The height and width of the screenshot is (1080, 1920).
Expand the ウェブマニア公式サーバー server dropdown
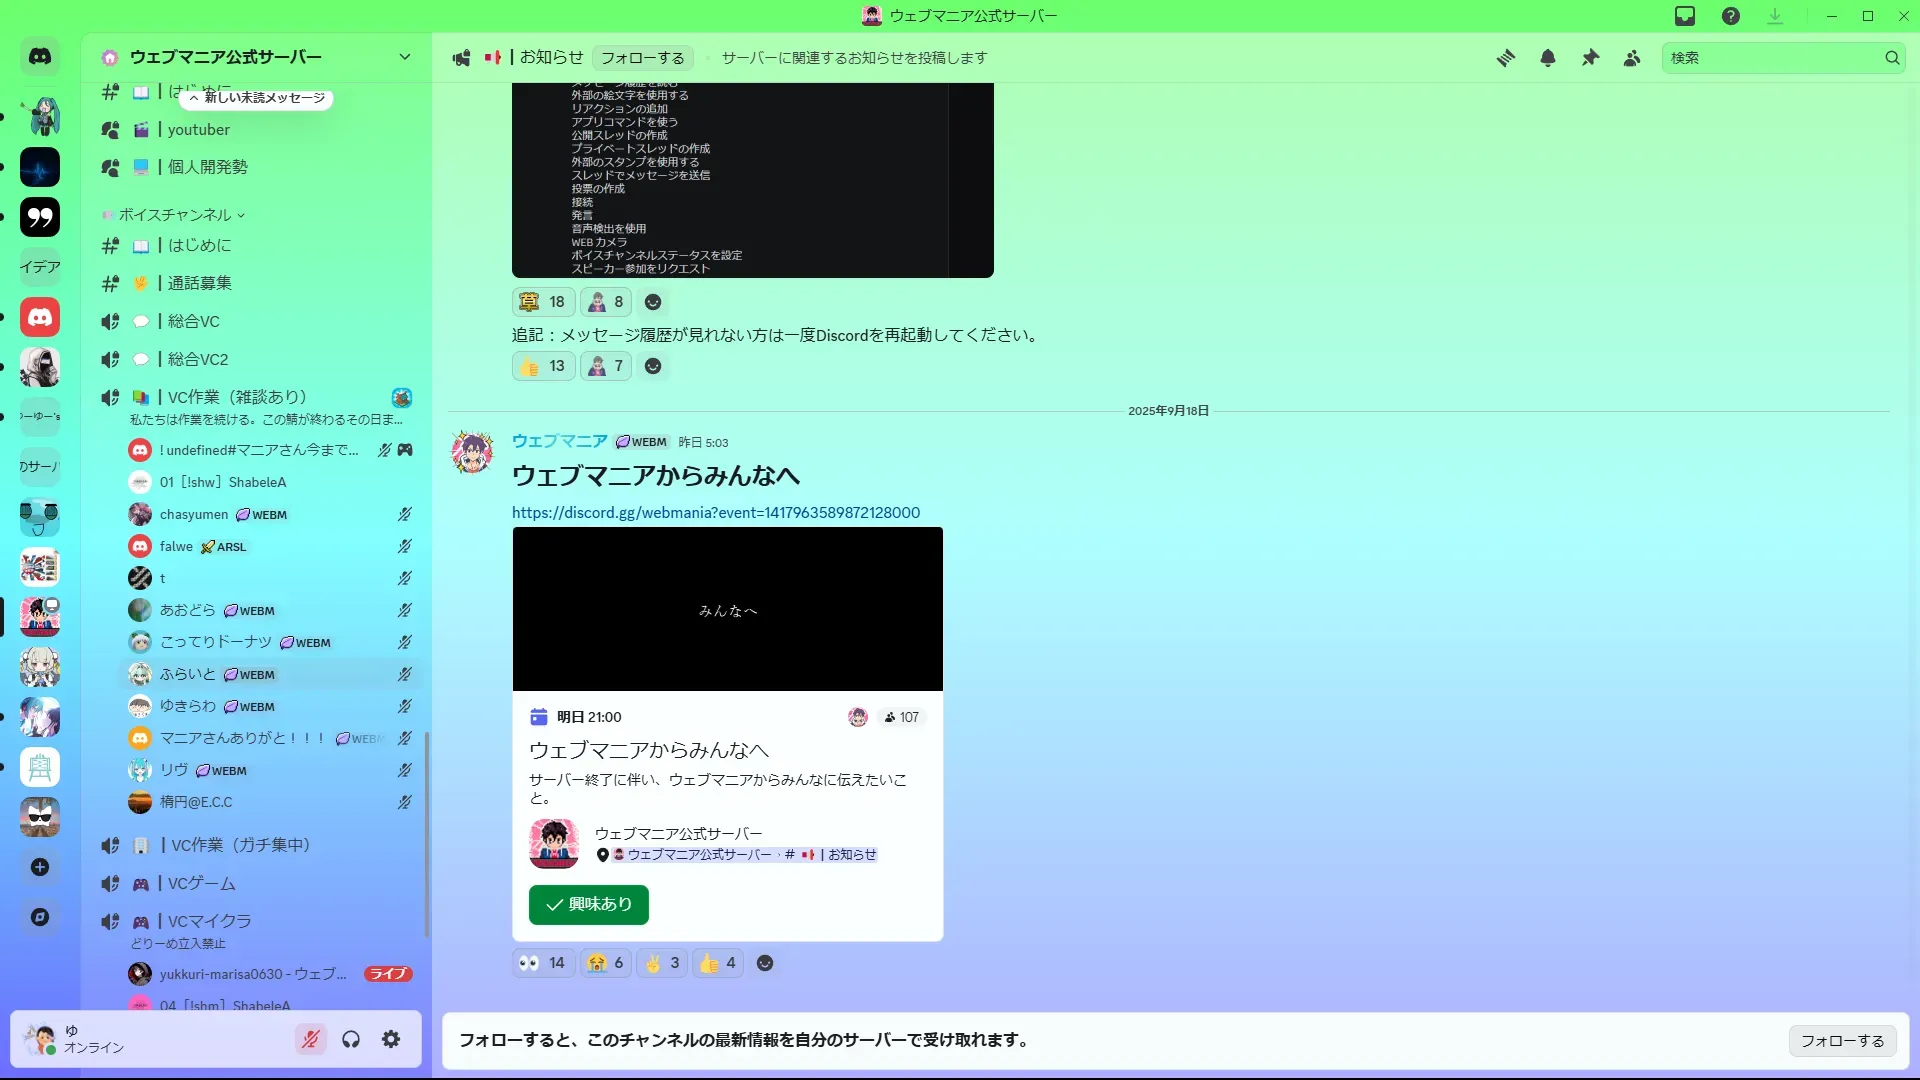[404, 57]
